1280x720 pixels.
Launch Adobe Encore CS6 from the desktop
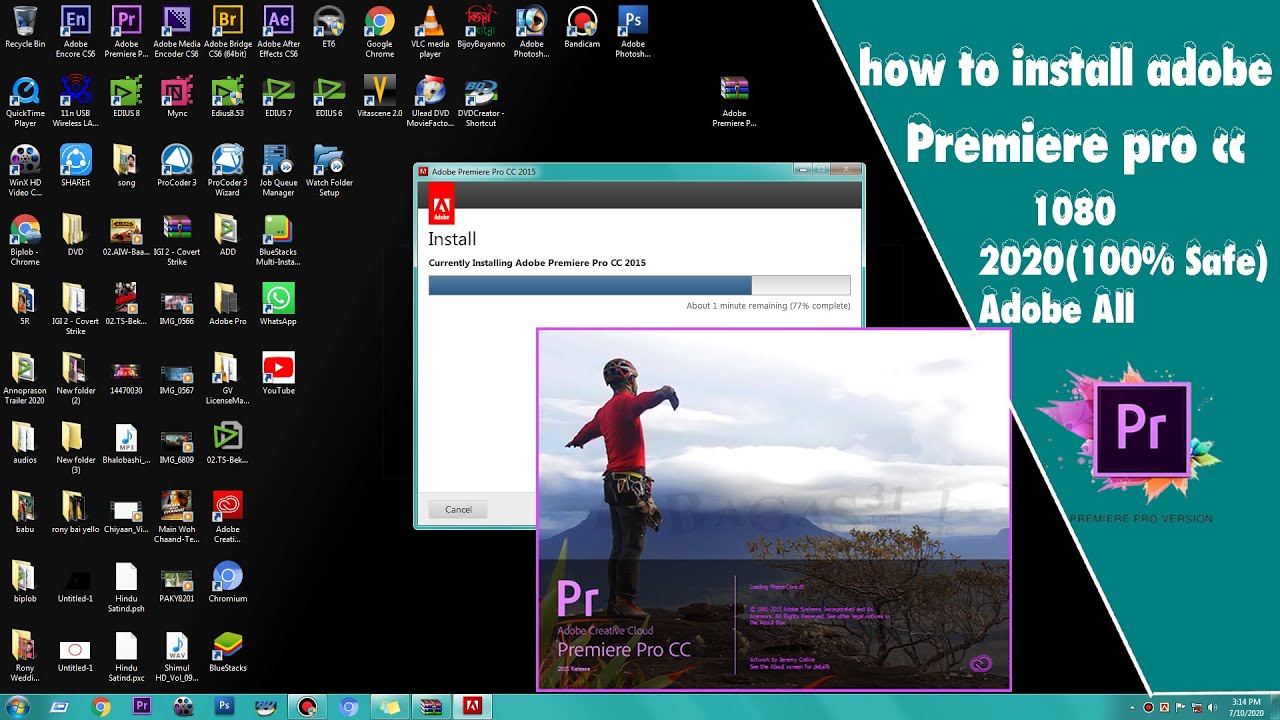[75, 30]
